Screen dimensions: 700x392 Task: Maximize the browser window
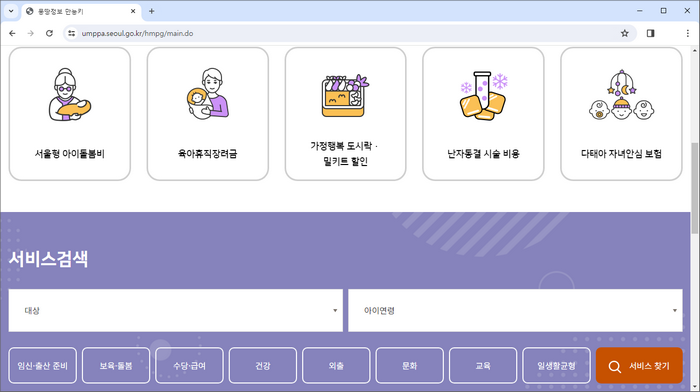[663, 11]
